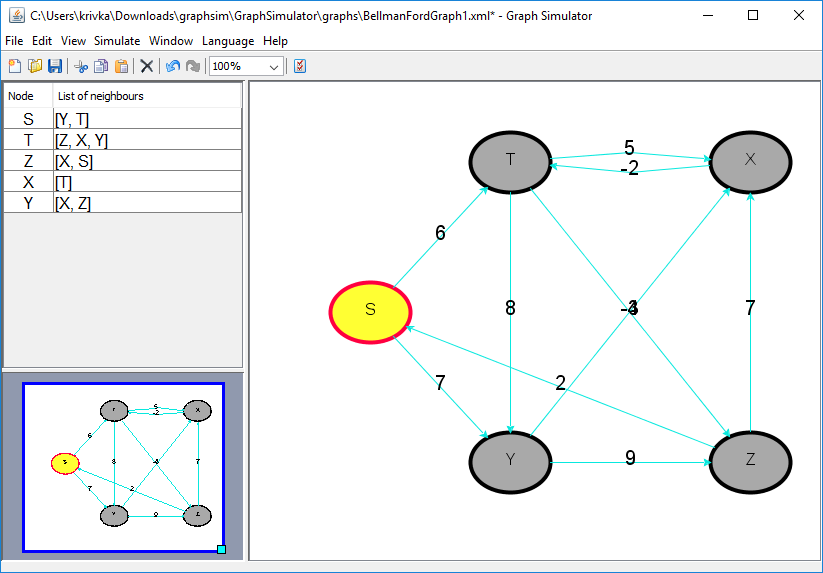
Task: Select the Z row in the node table
Action: pos(122,161)
